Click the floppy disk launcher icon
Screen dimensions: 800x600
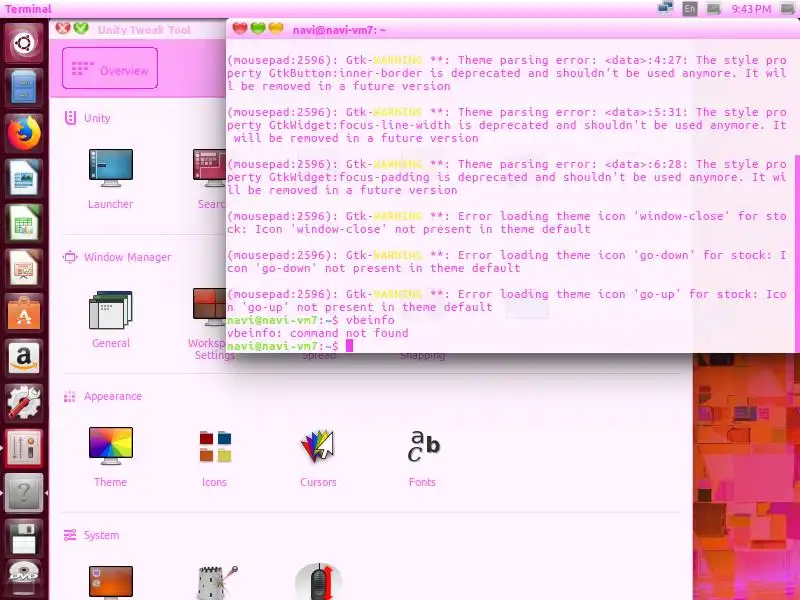(24, 537)
